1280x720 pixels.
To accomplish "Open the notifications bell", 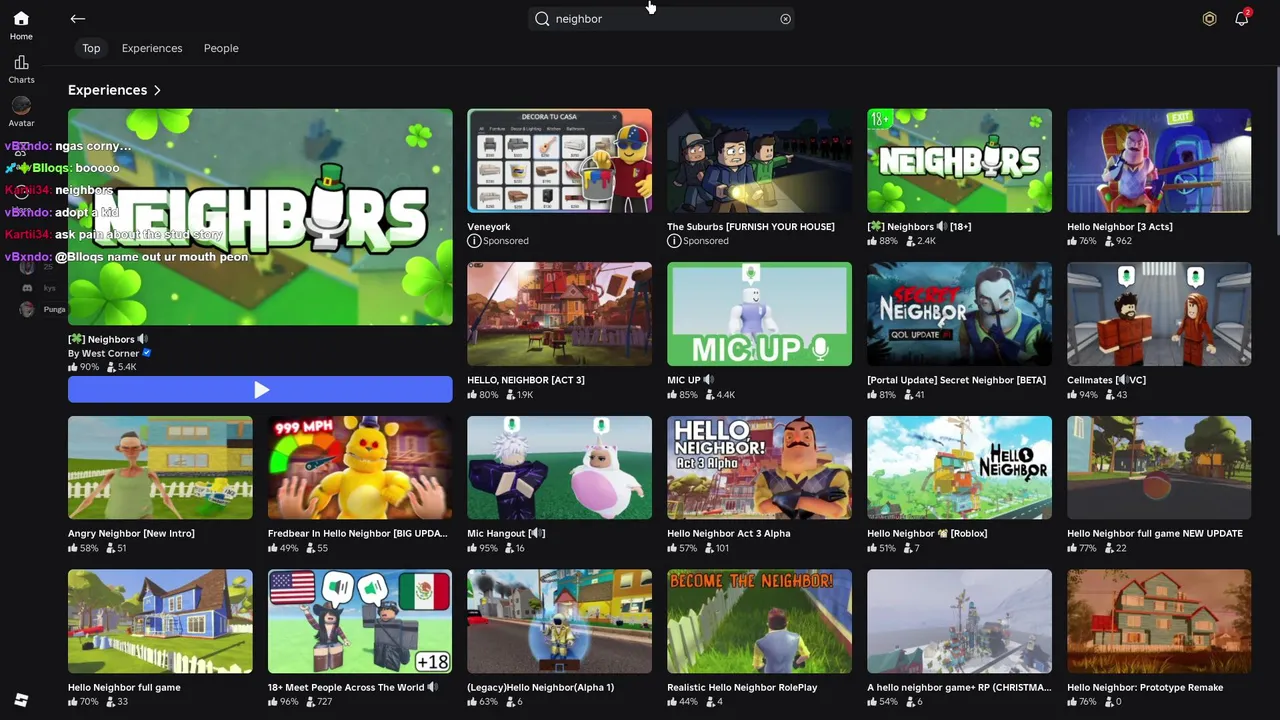I will coord(1241,19).
